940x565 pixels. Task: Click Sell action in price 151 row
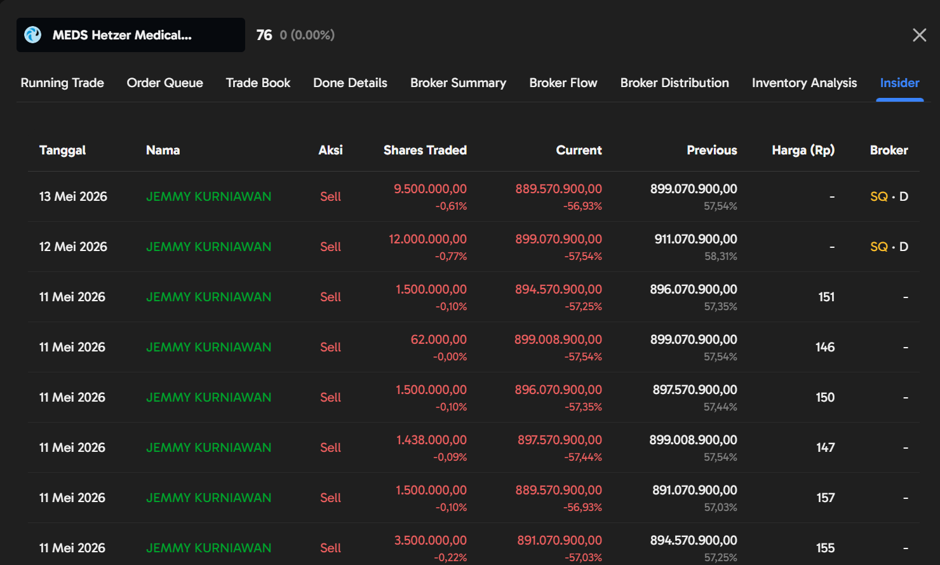(330, 297)
